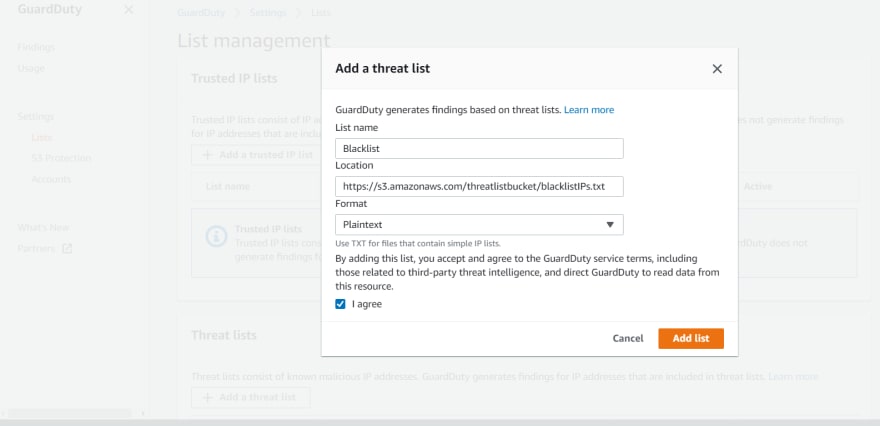Image resolution: width=880 pixels, height=426 pixels.
Task: Click the Trusted IP lists section heading
Action: coord(234,79)
